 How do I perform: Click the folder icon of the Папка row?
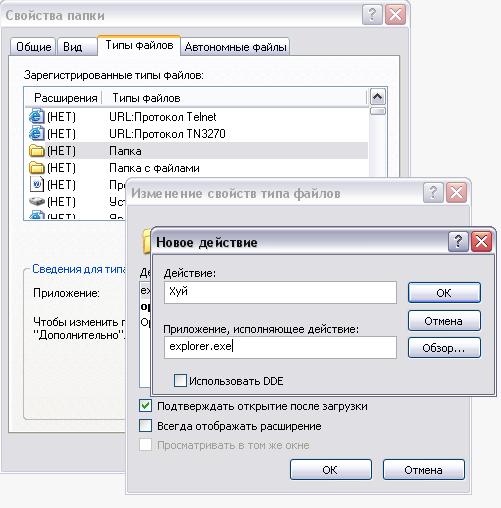point(37,151)
